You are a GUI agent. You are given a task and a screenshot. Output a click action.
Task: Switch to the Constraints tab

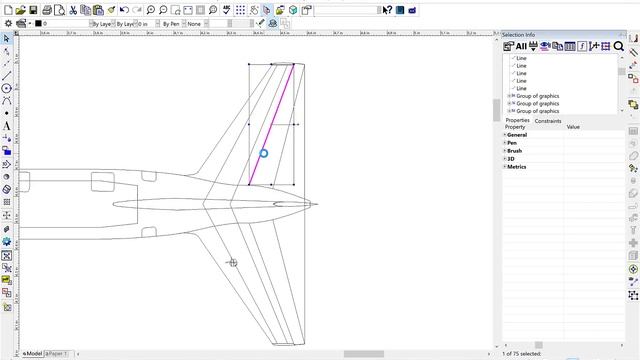point(548,121)
